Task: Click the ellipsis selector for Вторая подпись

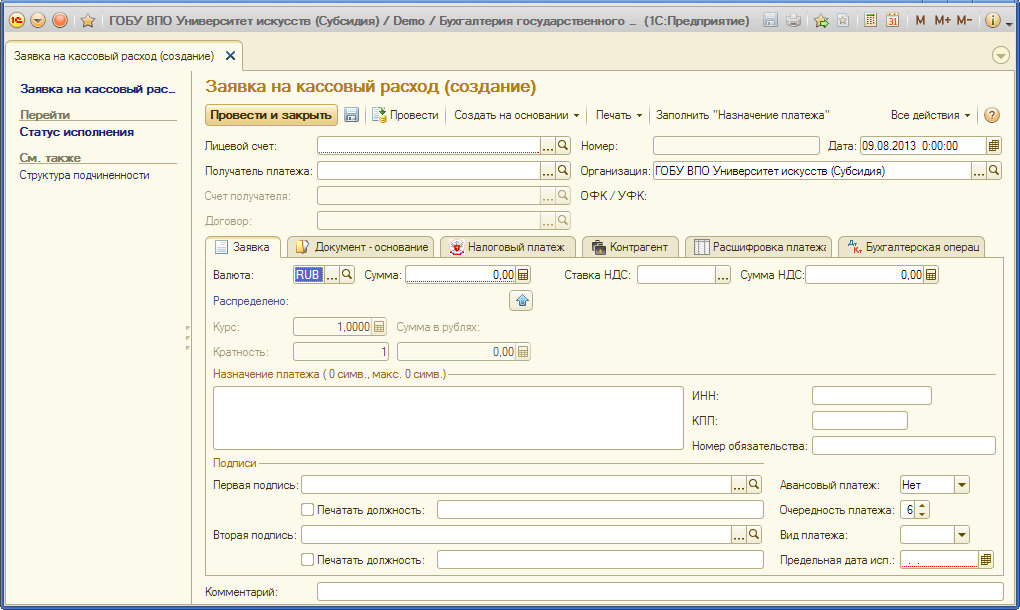Action: tap(738, 535)
